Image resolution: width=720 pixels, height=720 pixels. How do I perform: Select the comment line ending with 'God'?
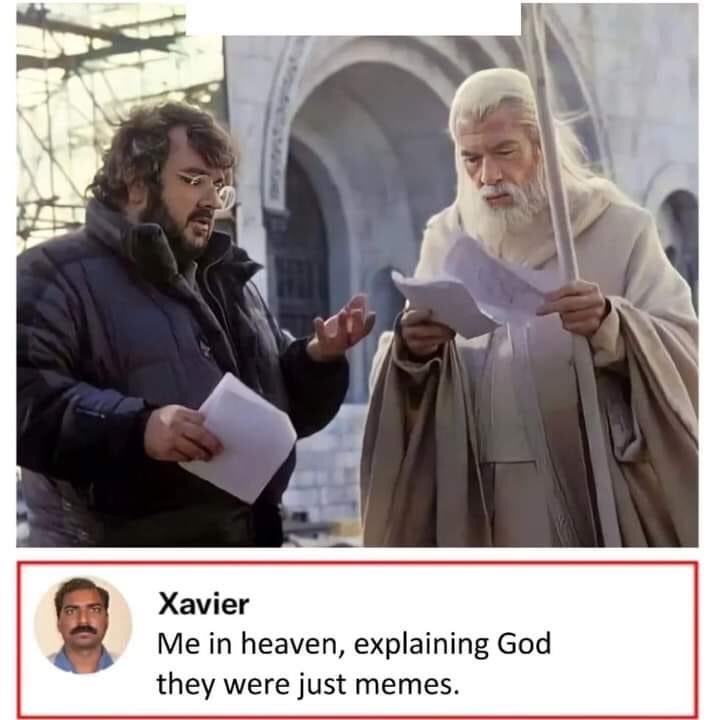point(354,644)
